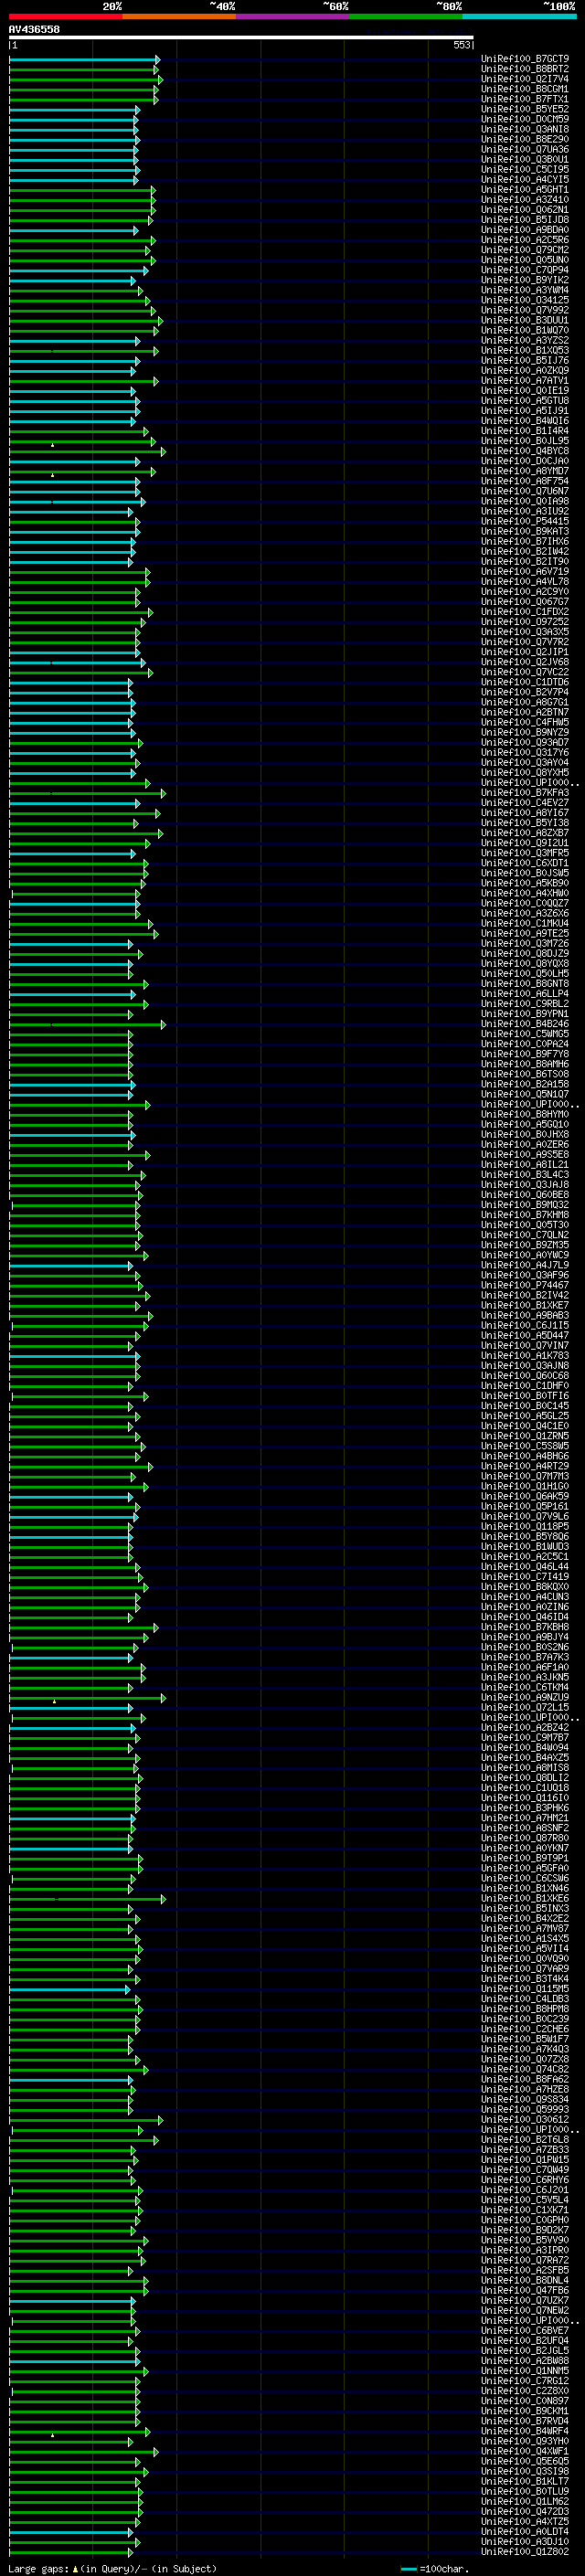The image size is (585, 2576).
Task: Open hit UniRef100_C5WMG5
Action: point(525,1034)
